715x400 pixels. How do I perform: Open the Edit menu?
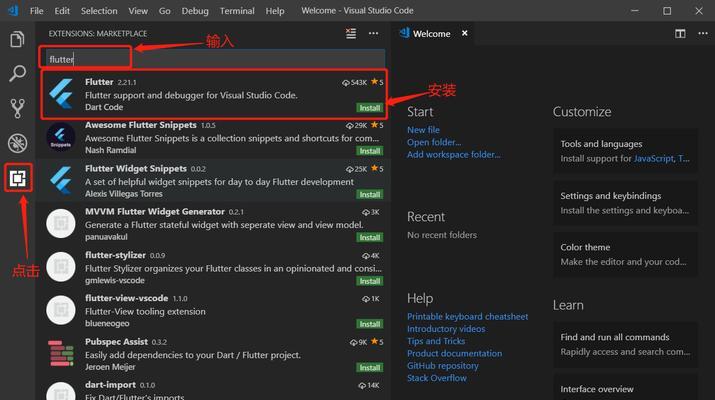pos(62,10)
